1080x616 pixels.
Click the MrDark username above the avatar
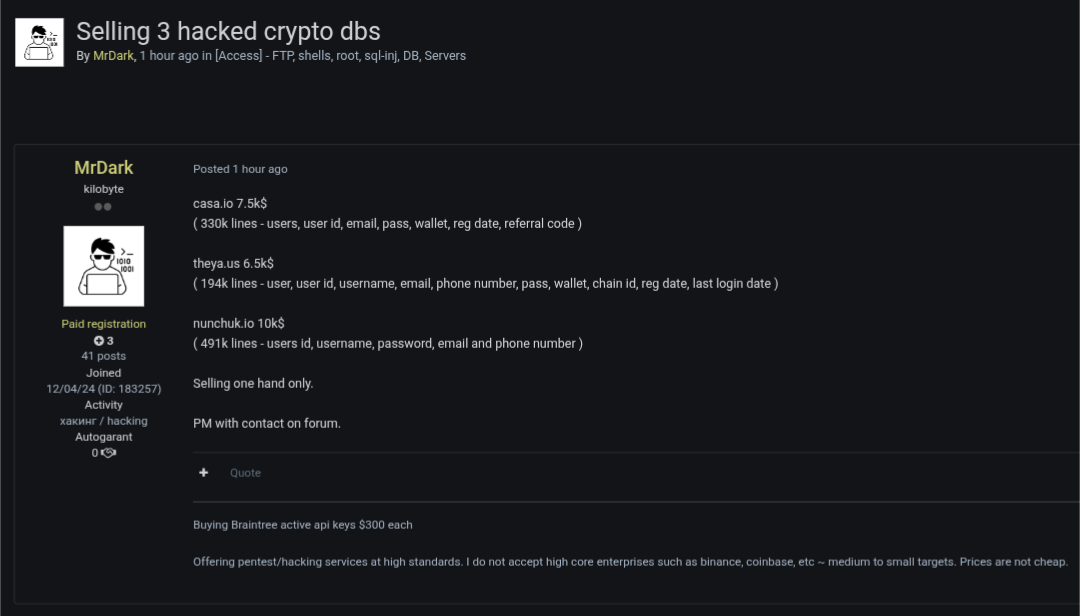[103, 168]
